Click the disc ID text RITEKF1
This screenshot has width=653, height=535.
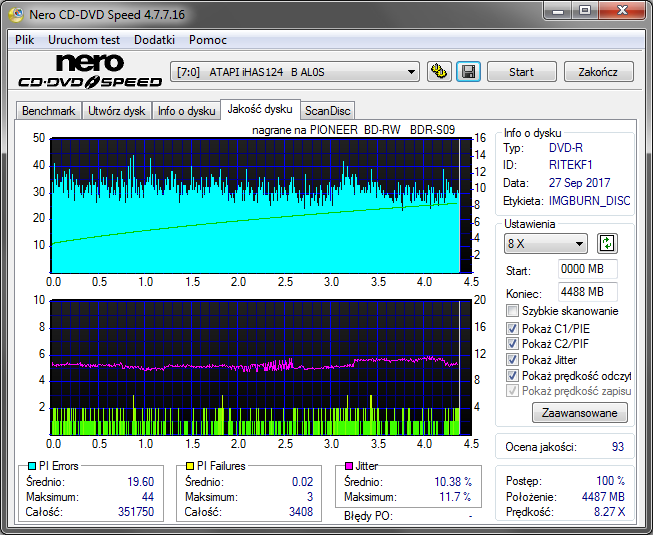pyautogui.click(x=571, y=165)
